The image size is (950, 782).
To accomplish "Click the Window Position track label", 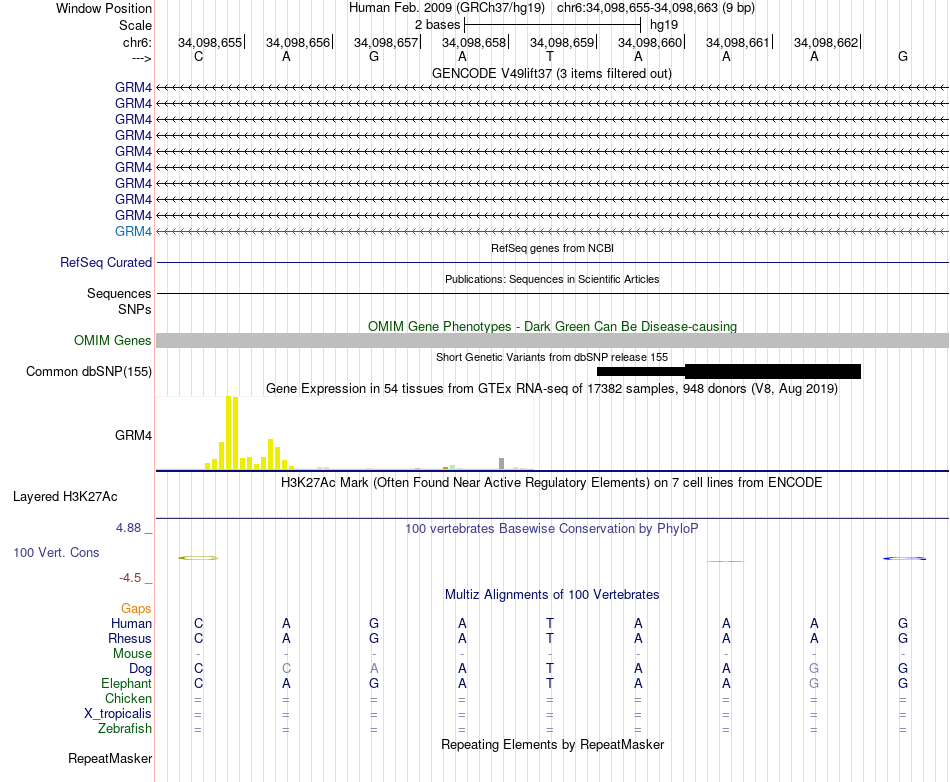I will click(x=104, y=8).
